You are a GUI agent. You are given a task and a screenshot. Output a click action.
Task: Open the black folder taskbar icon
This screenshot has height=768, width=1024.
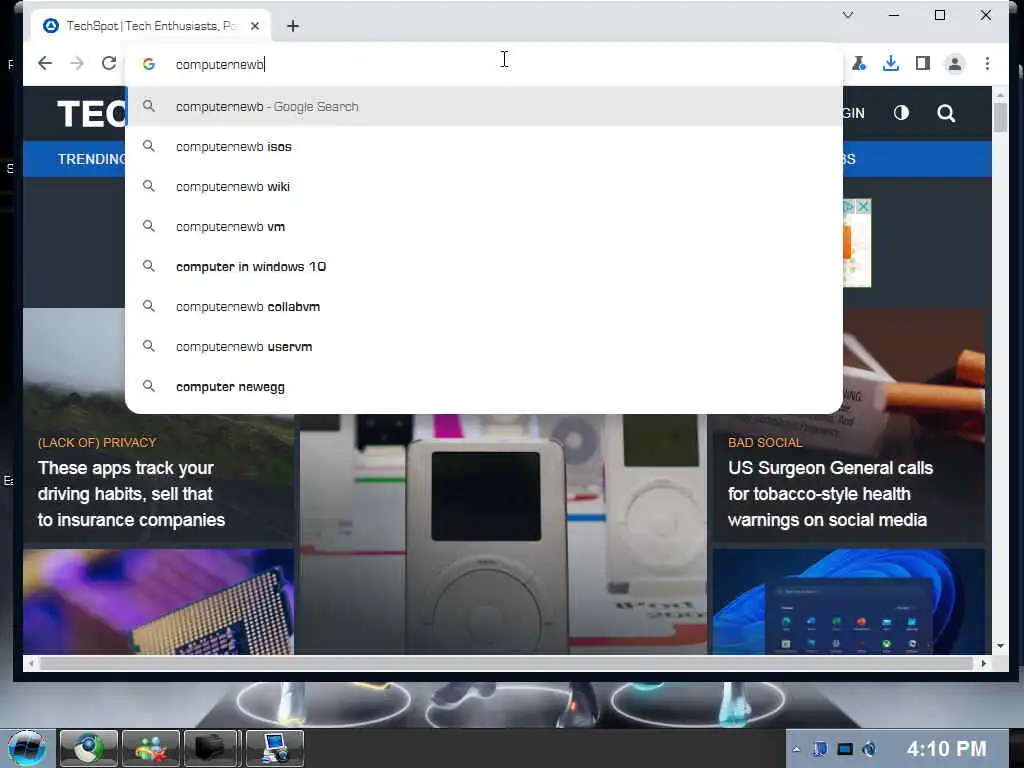[x=212, y=748]
